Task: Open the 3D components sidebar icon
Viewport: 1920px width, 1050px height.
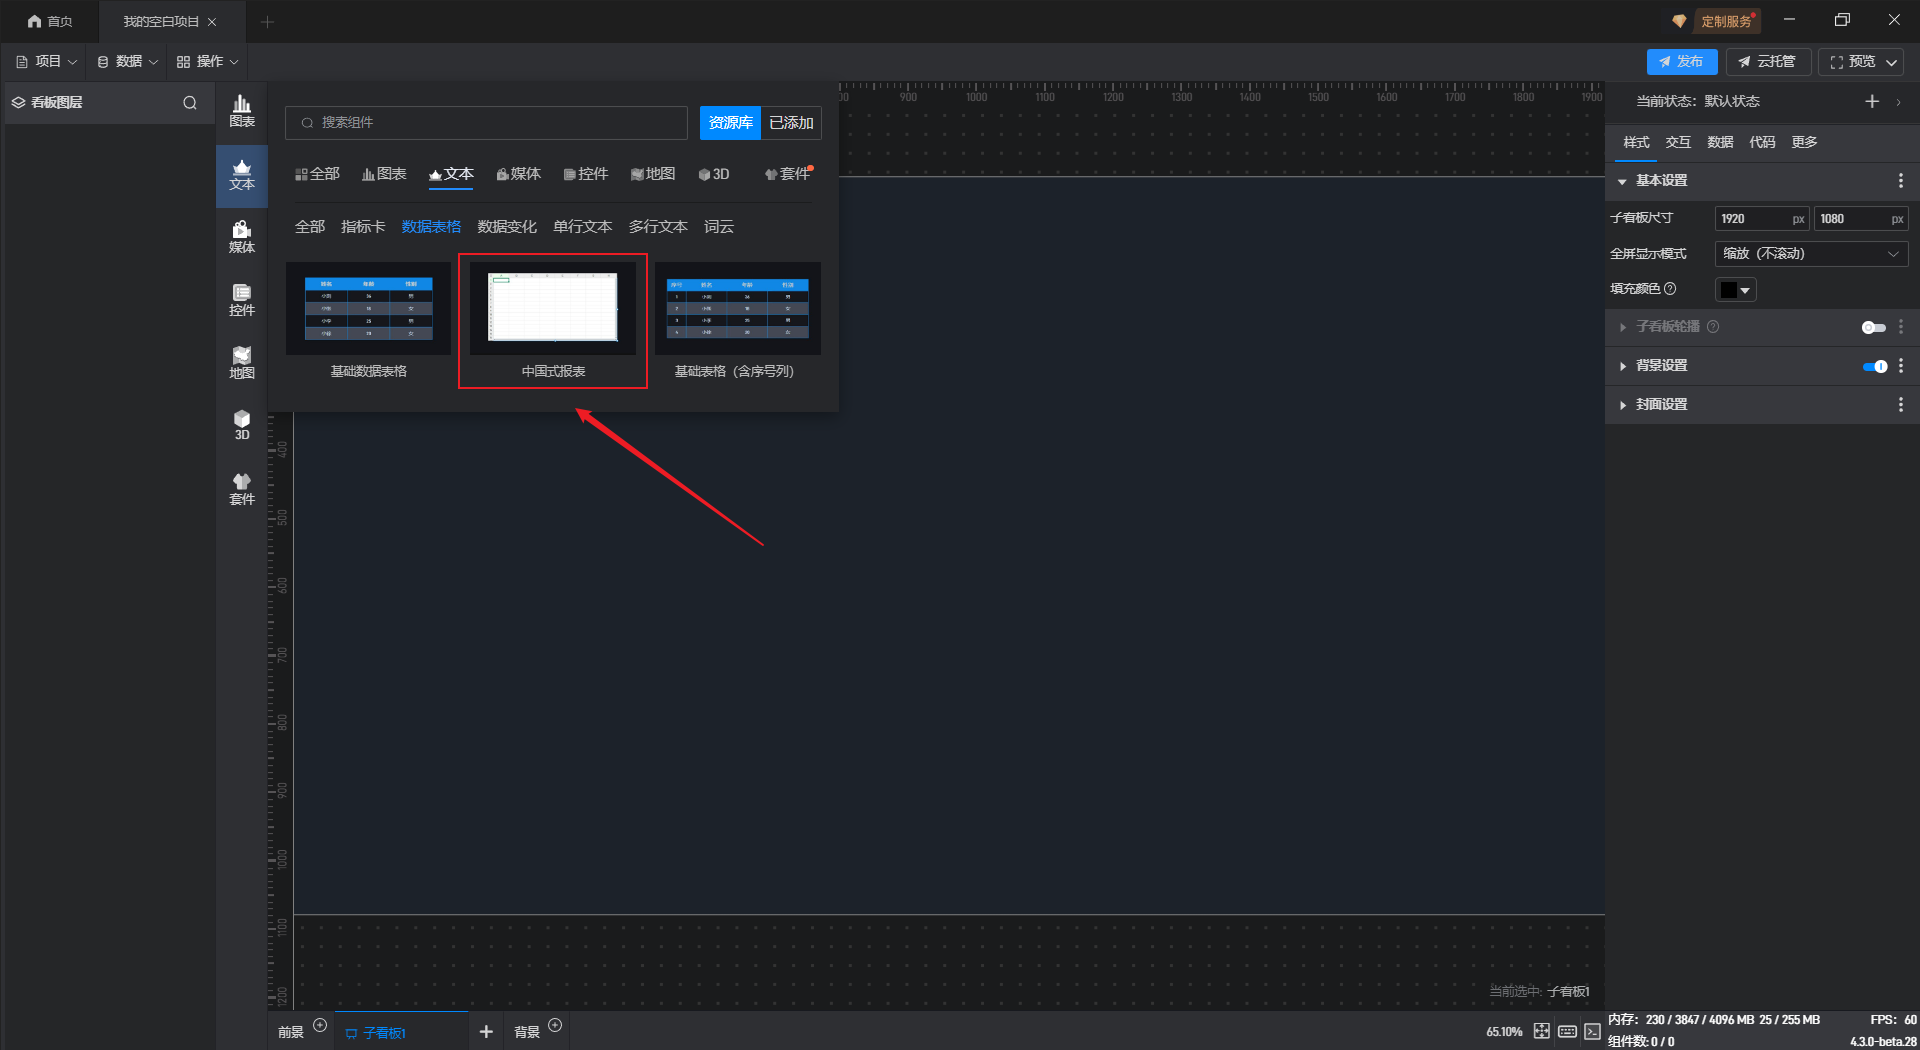Action: click(x=242, y=425)
